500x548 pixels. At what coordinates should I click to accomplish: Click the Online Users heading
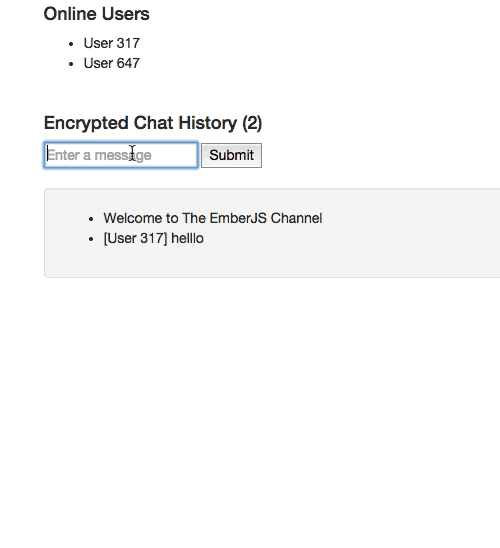click(96, 14)
